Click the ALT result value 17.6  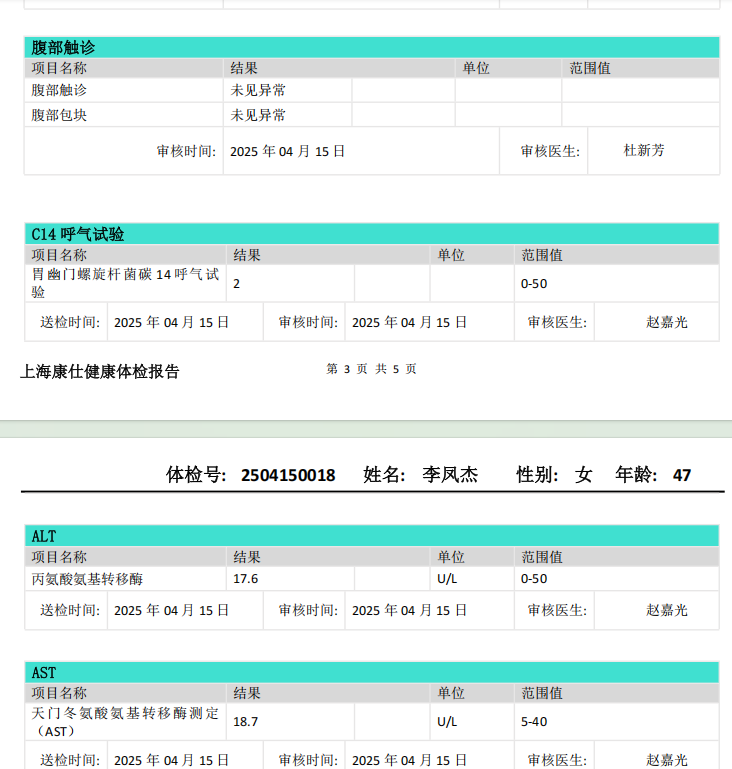point(246,579)
